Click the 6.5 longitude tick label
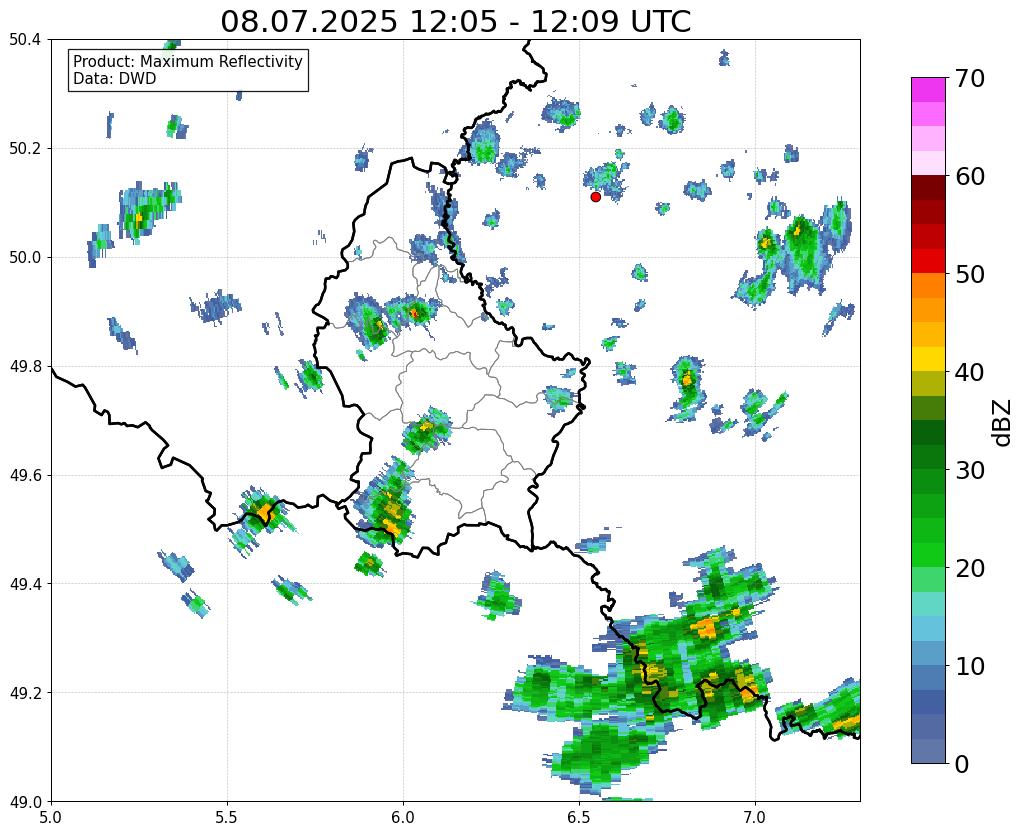The width and height of the screenshot is (1023, 834). pos(579,817)
